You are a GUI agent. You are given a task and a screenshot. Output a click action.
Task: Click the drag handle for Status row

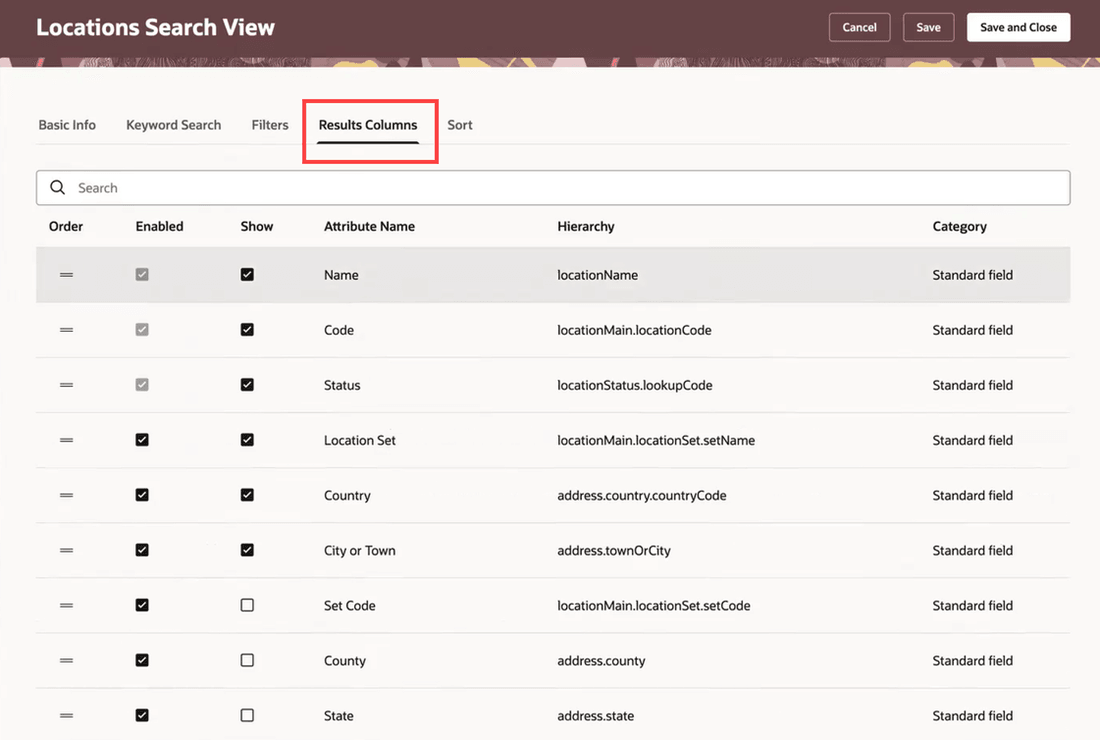click(67, 385)
